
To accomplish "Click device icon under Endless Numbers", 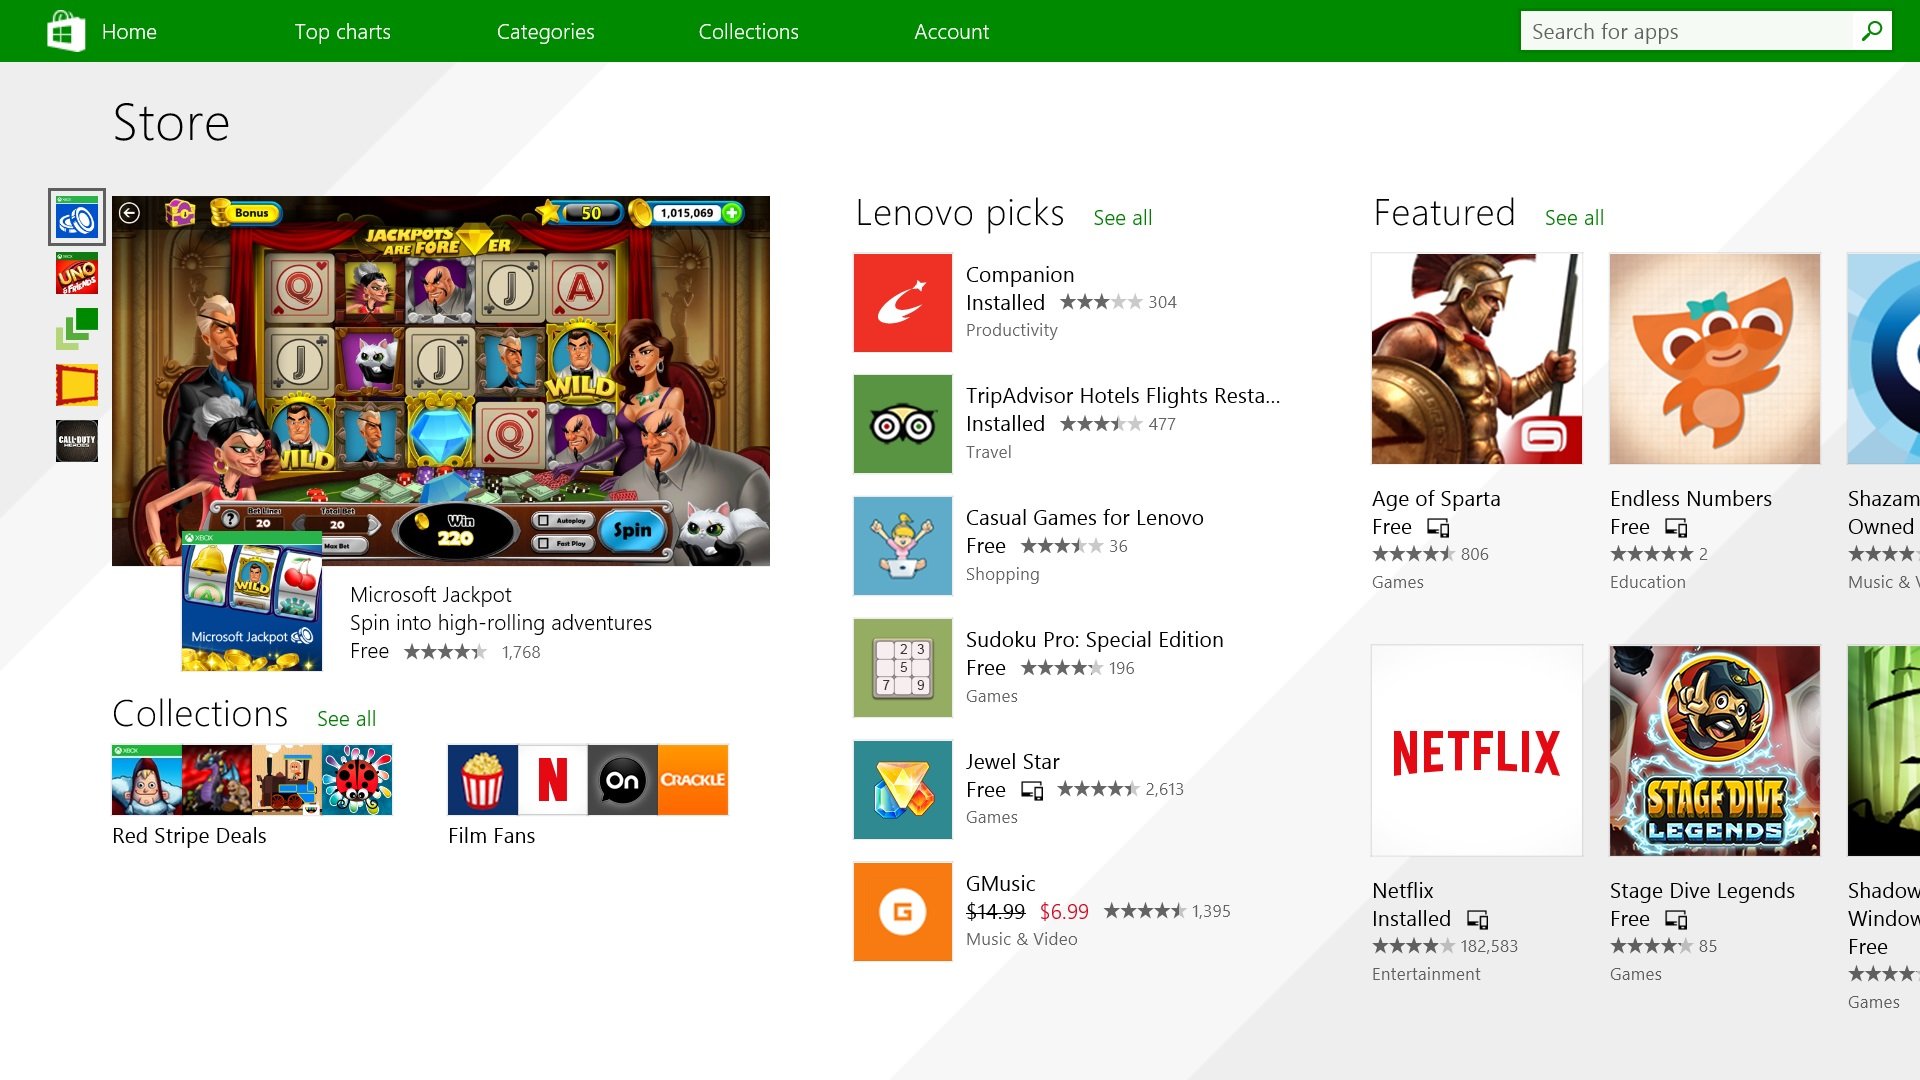I will pyautogui.click(x=1675, y=528).
